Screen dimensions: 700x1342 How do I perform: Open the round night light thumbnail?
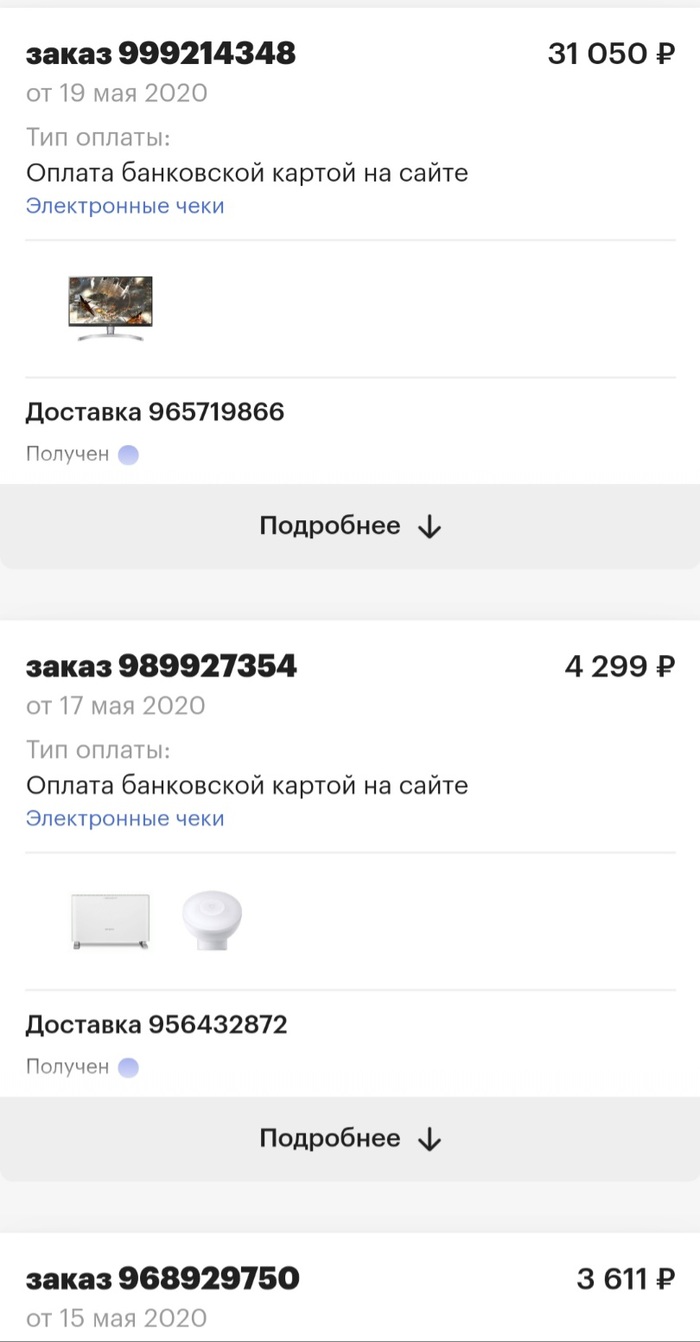211,920
